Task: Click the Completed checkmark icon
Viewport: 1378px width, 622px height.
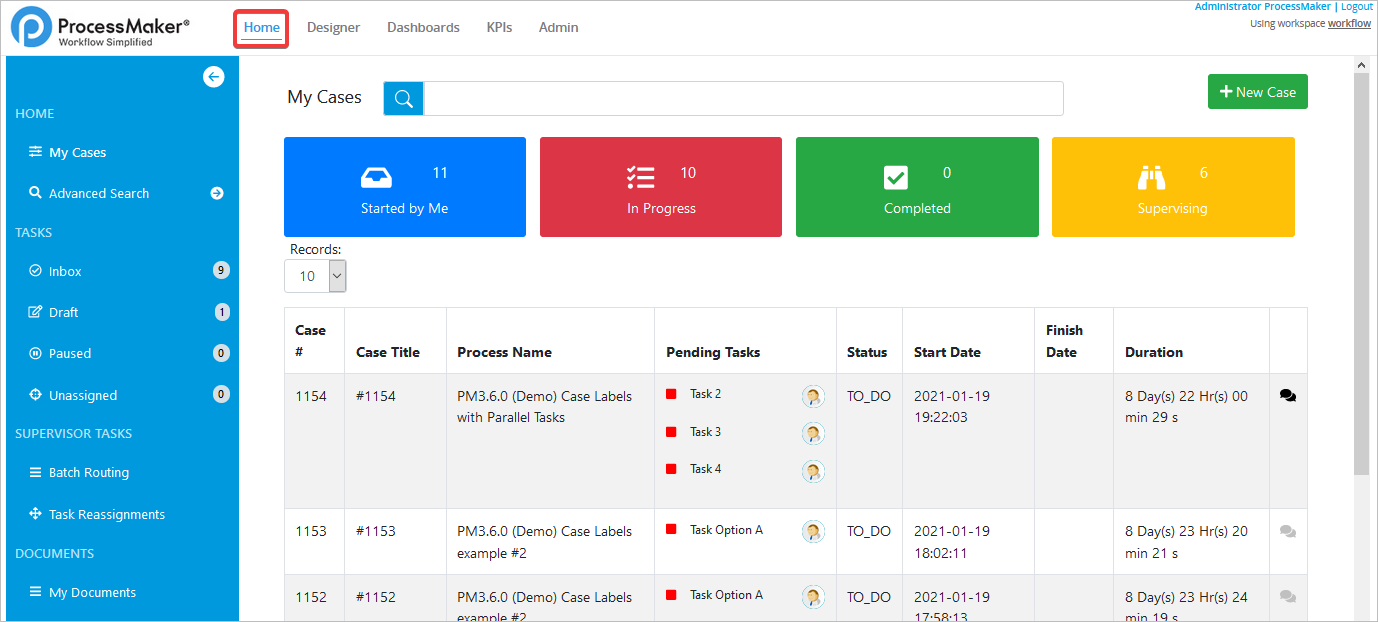Action: click(896, 175)
